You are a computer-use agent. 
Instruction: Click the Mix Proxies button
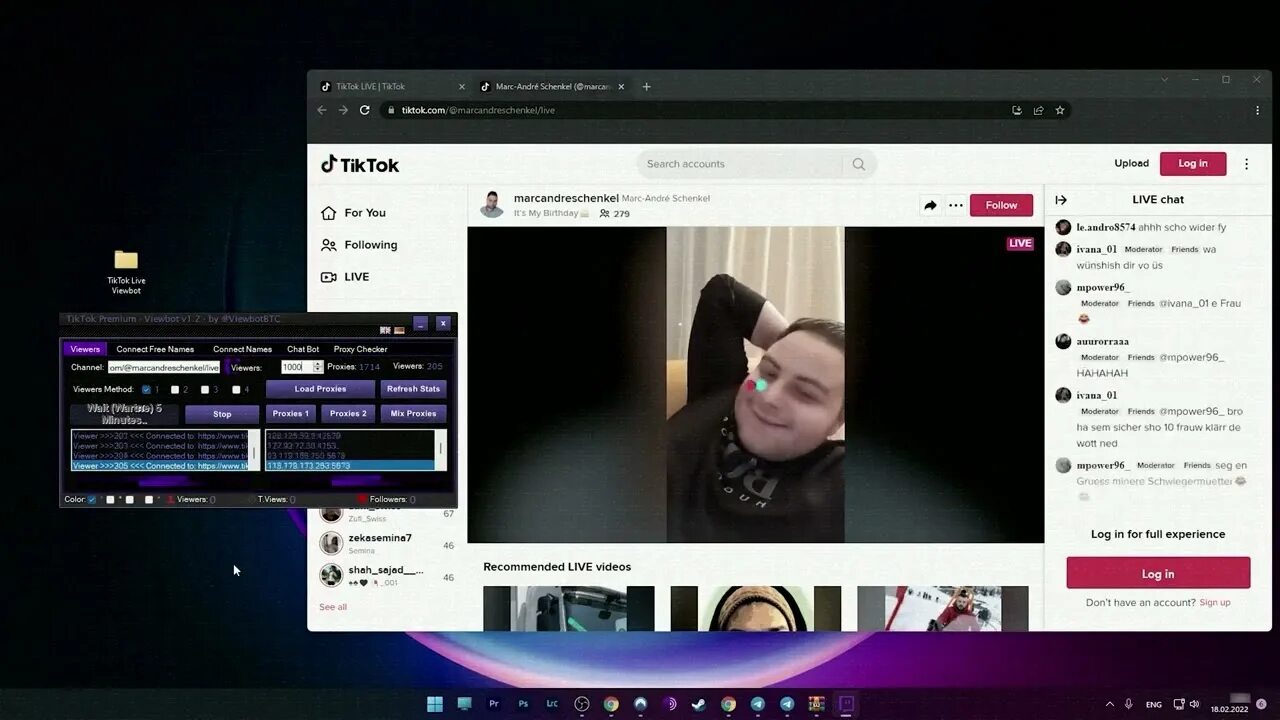(x=413, y=413)
